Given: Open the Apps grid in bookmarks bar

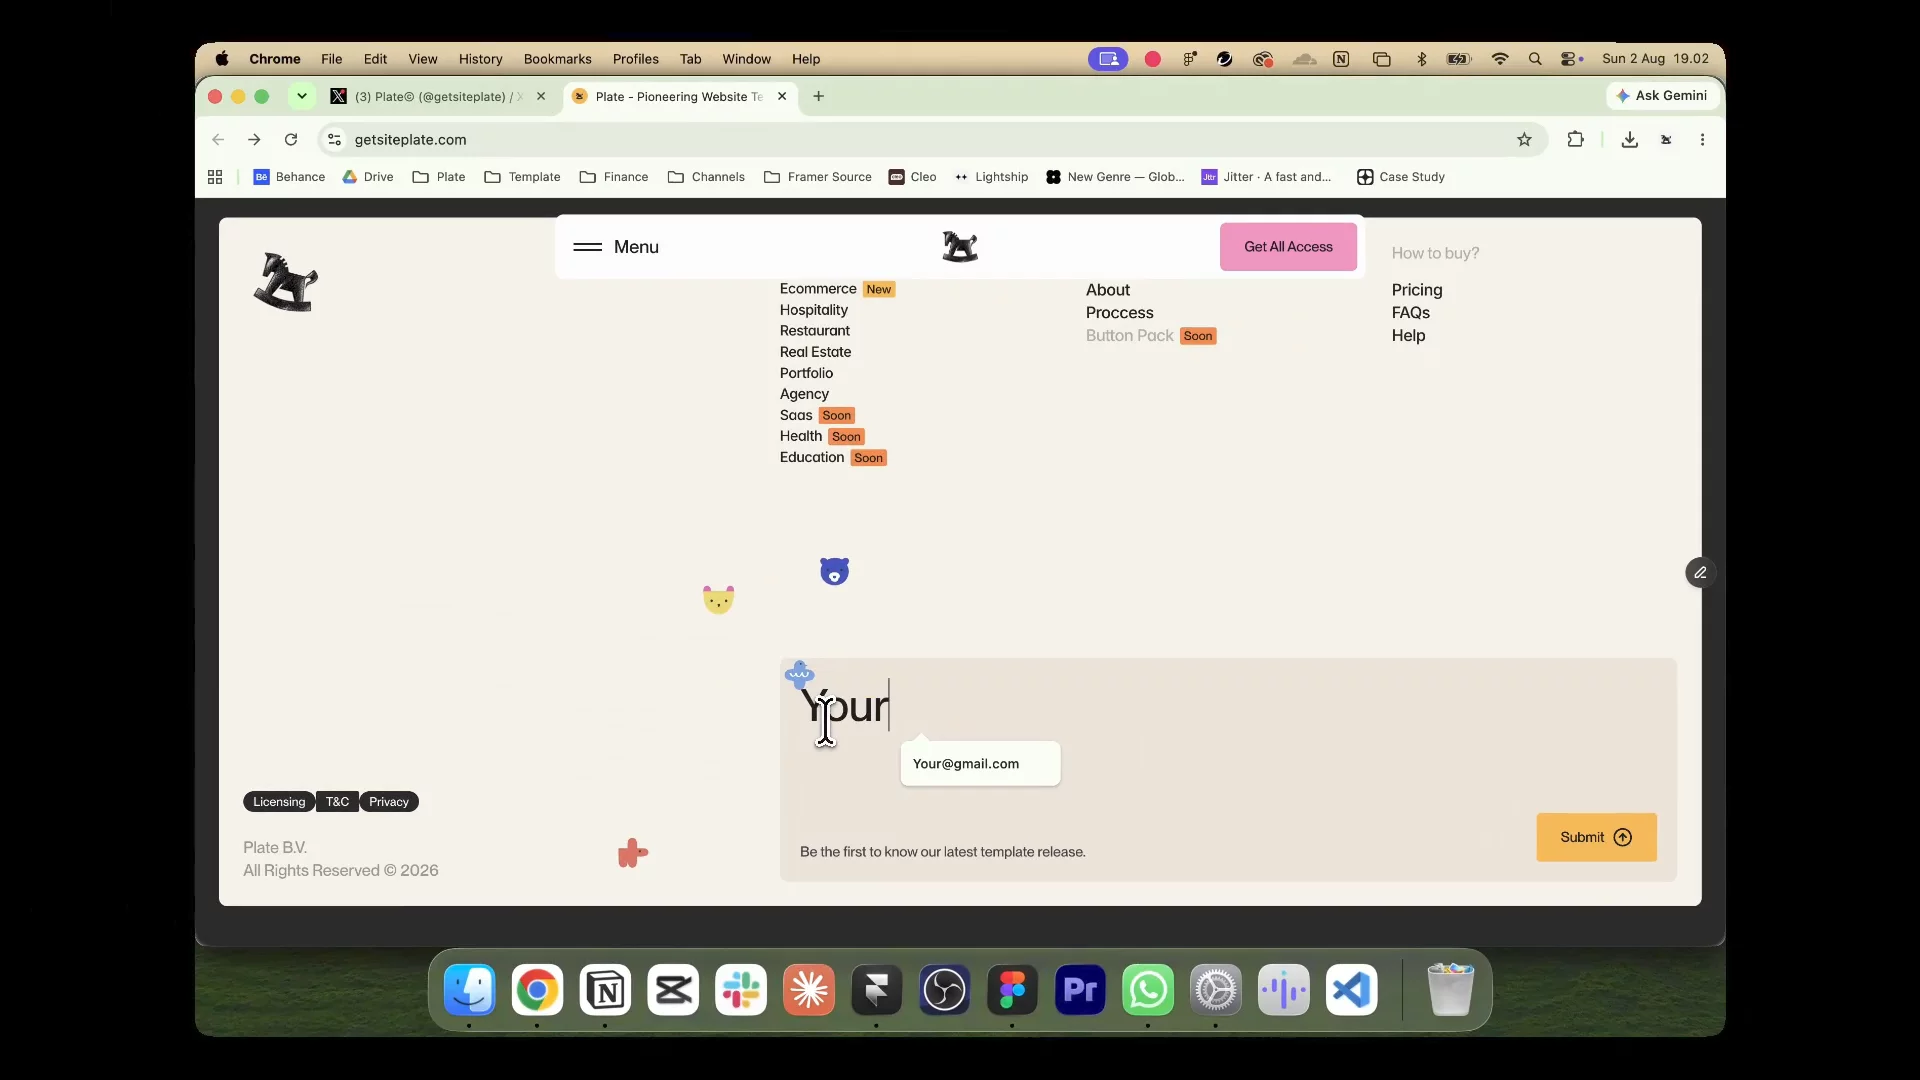Looking at the screenshot, I should point(215,177).
